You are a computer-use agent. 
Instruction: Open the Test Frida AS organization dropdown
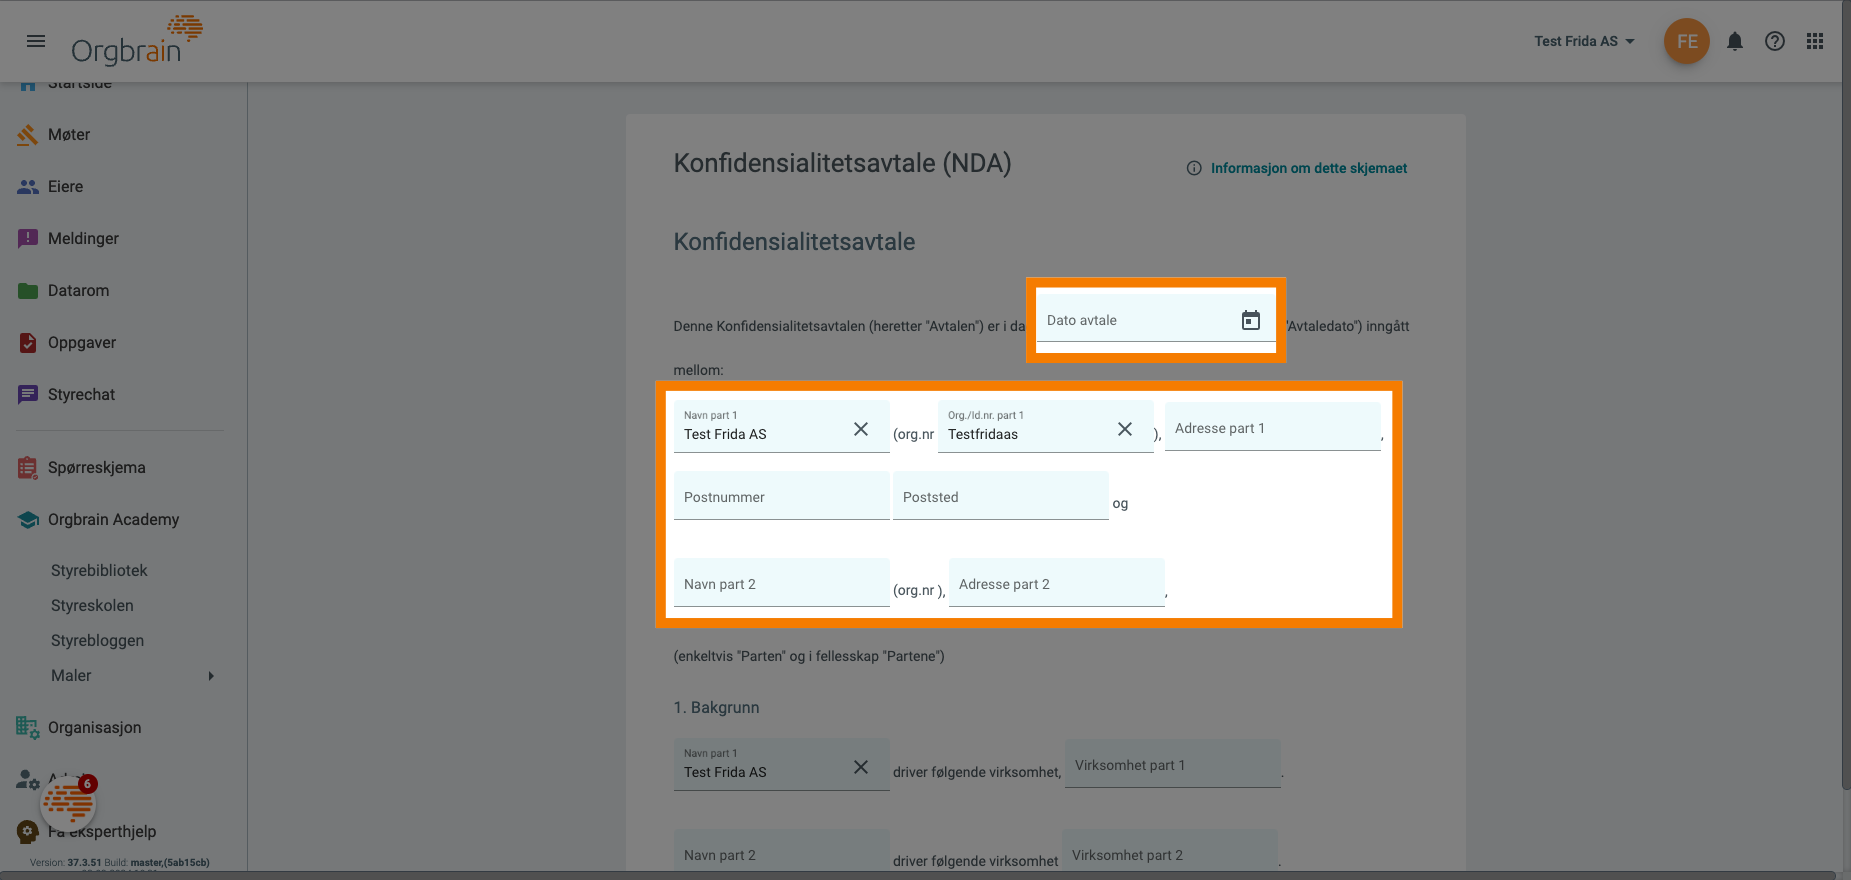1584,41
